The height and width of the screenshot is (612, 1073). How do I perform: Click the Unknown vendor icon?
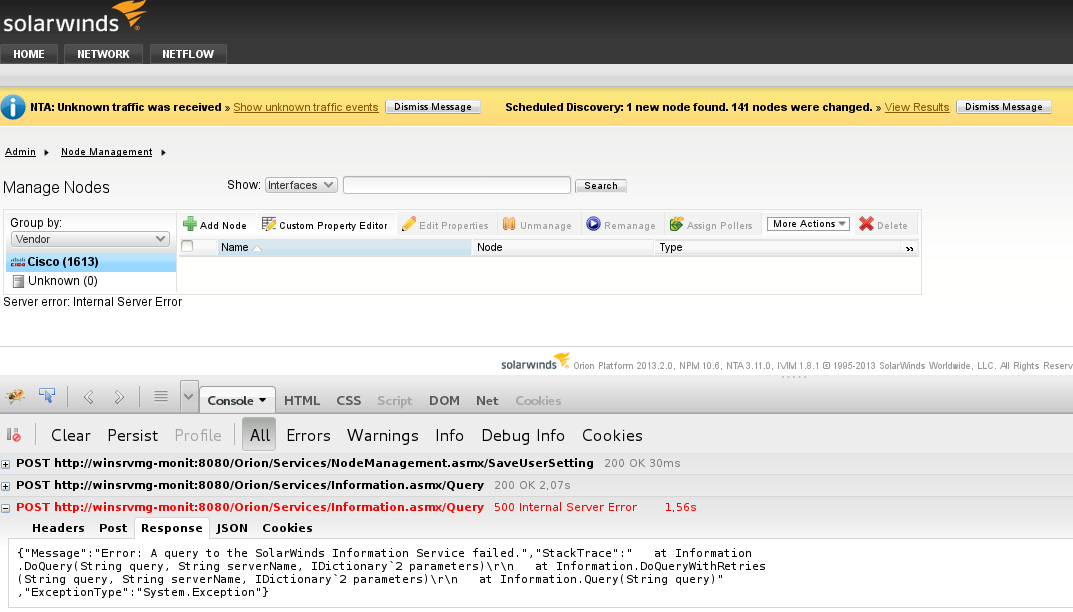(18, 281)
